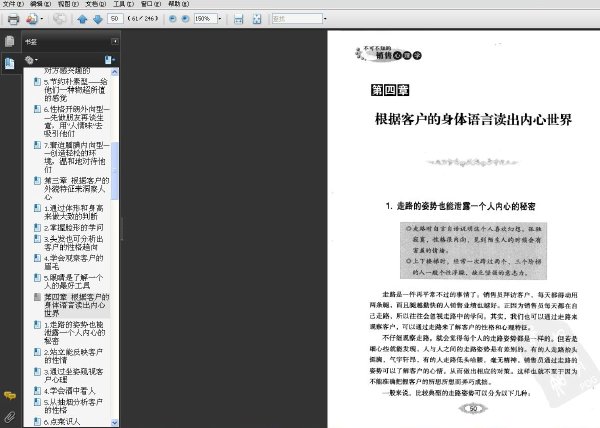Click bookmark icon beside 第三章 entry
This screenshot has height=428, width=600.
(x=37, y=181)
